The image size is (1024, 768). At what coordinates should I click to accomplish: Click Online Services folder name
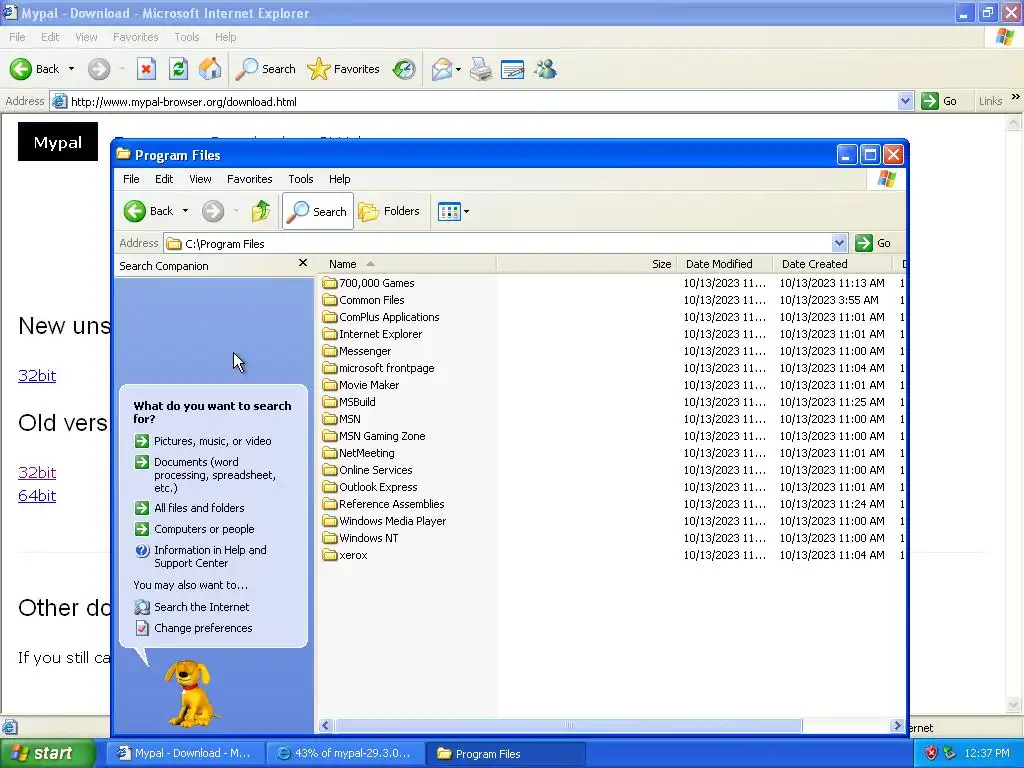click(376, 470)
